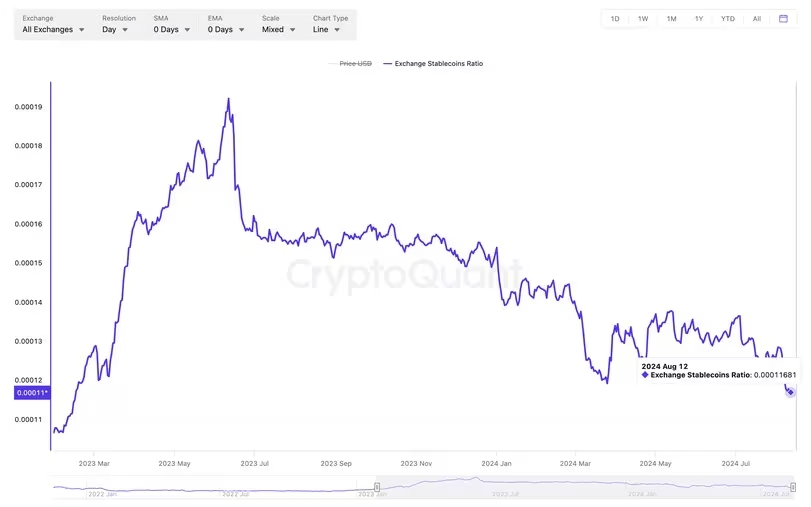Select the 1D time range
The width and height of the screenshot is (811, 507).
point(615,19)
